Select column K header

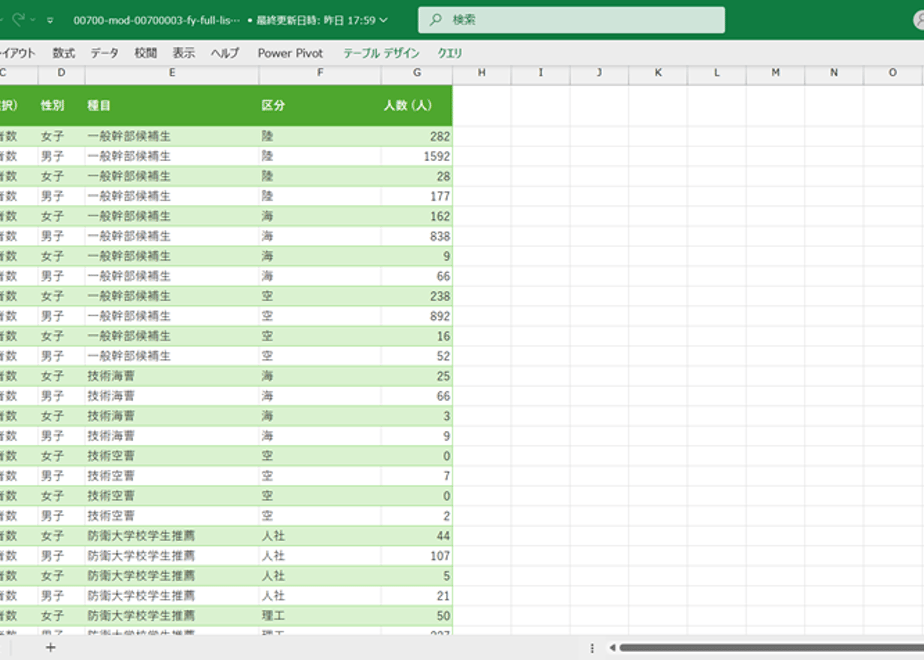(x=658, y=72)
